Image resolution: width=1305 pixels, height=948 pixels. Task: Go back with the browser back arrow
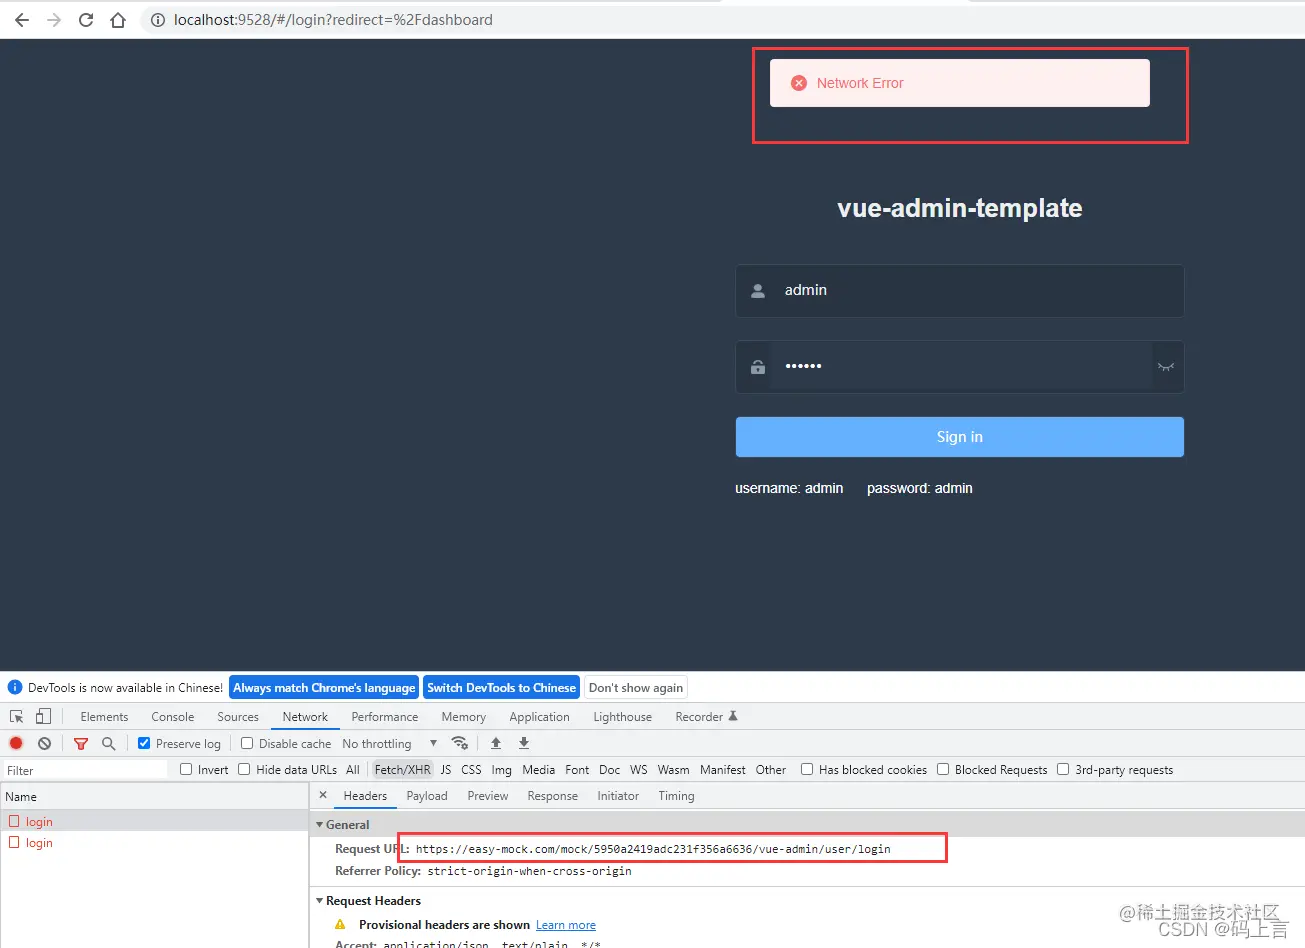point(22,20)
